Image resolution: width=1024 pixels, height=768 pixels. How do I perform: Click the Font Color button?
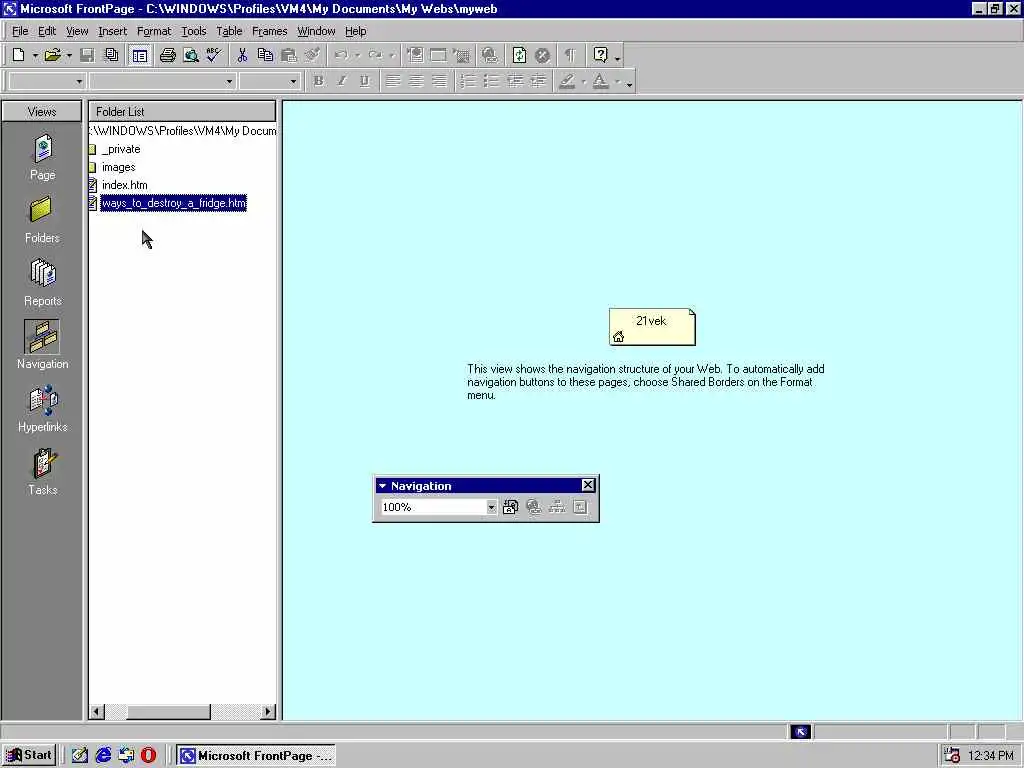[x=600, y=82]
